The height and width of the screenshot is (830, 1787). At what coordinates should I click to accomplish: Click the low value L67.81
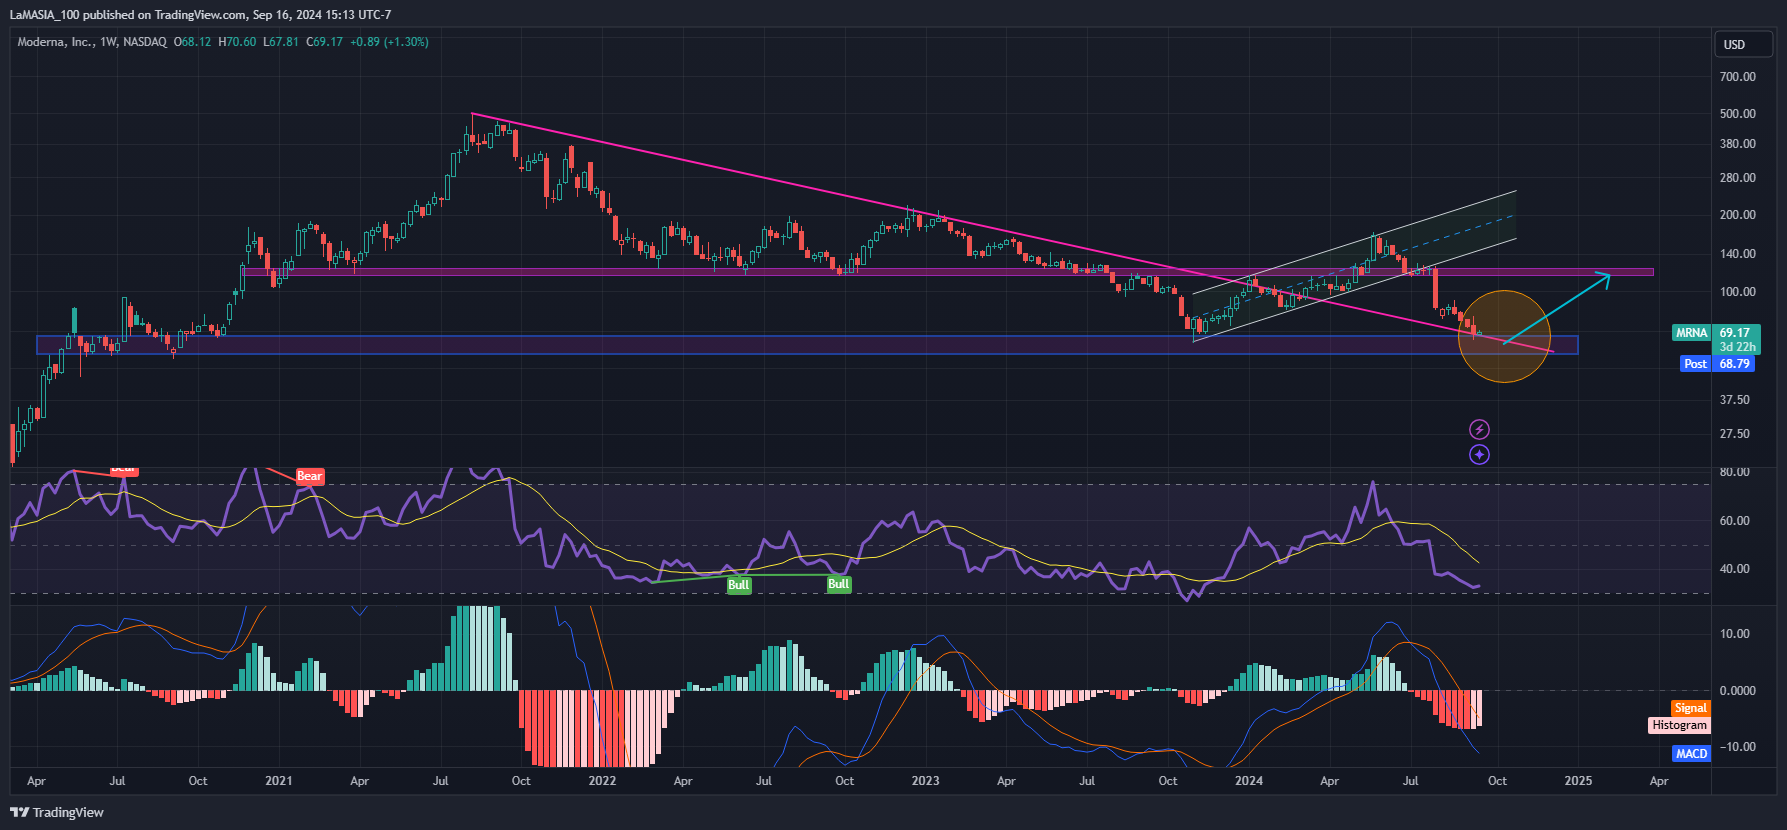click(x=281, y=42)
